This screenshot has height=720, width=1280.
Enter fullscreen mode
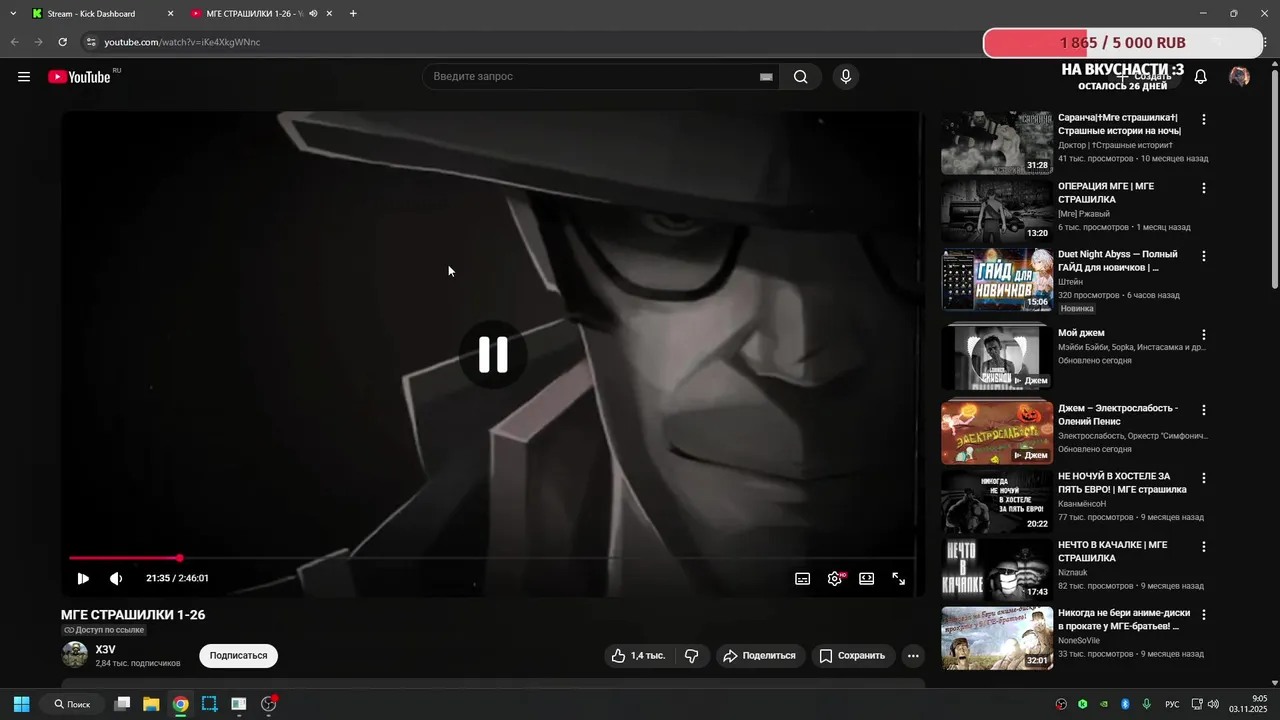coord(899,578)
